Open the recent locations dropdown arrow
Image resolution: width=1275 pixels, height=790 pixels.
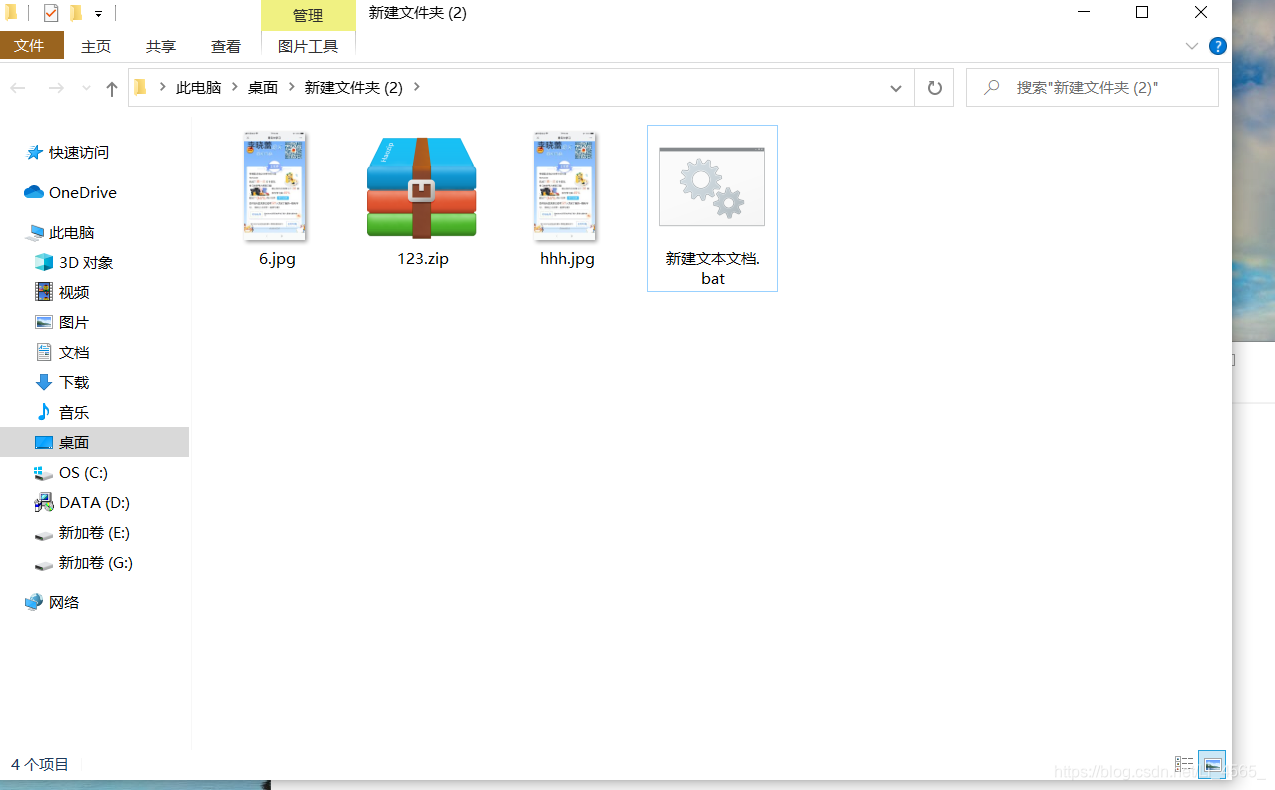coord(86,88)
